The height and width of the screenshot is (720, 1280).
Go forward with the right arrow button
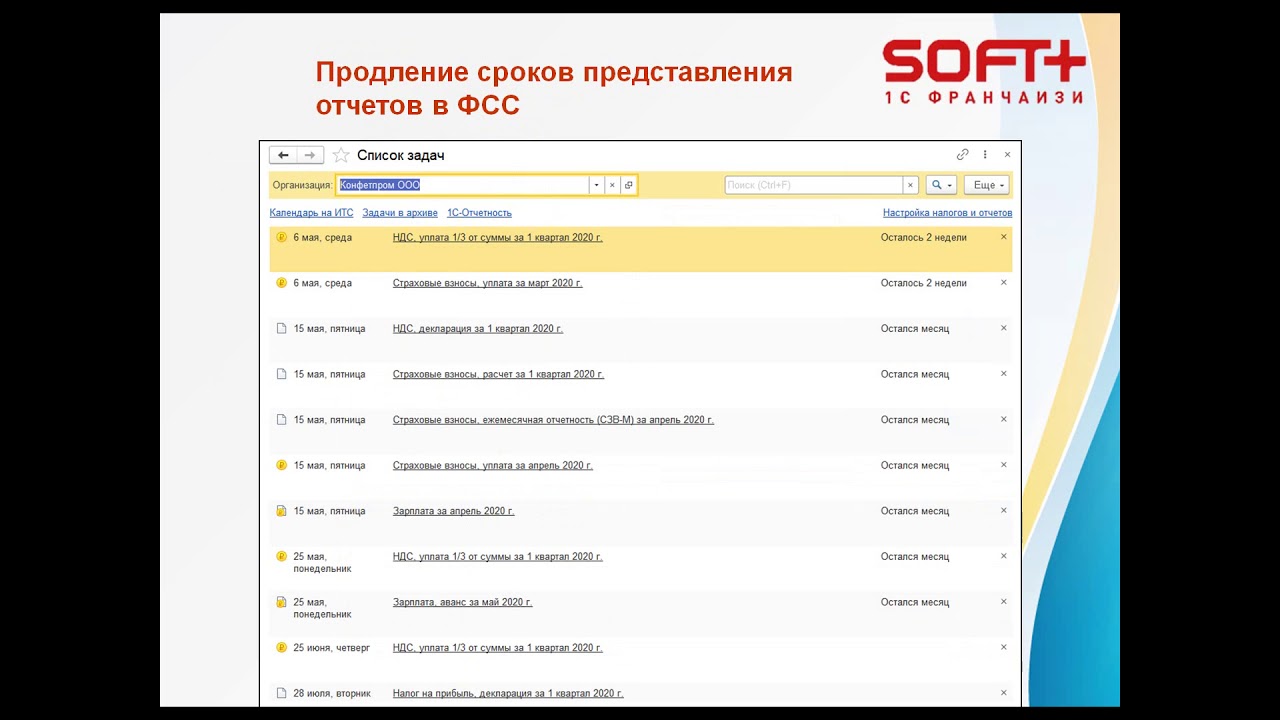[310, 155]
